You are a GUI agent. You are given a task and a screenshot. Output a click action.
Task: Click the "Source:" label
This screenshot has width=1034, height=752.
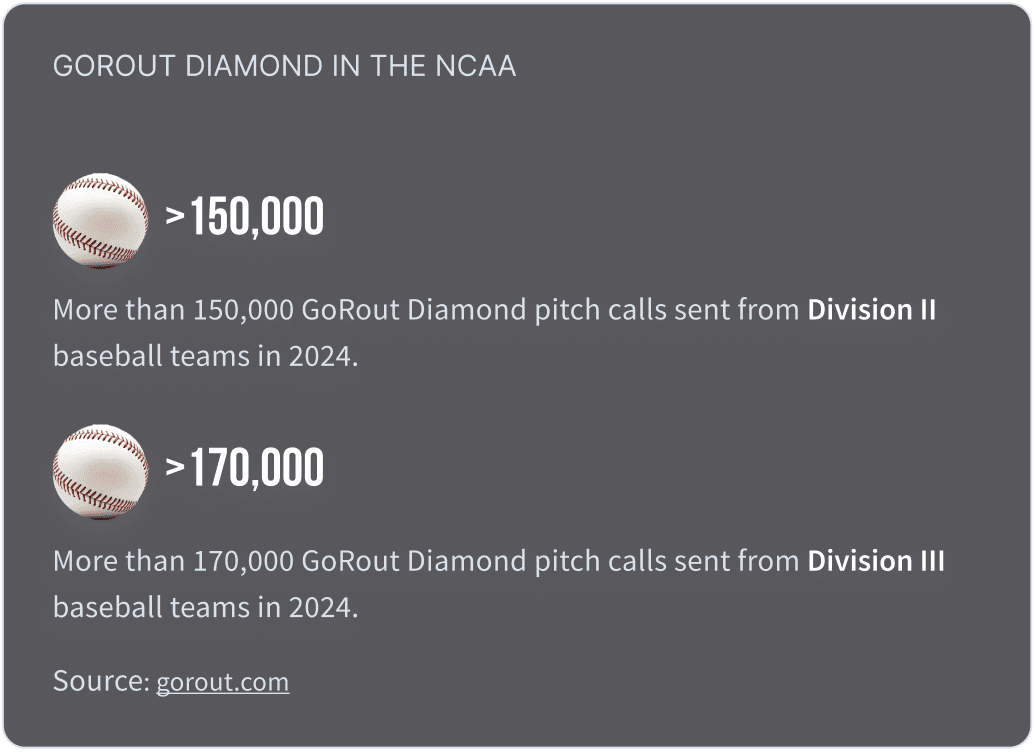[x=101, y=681]
